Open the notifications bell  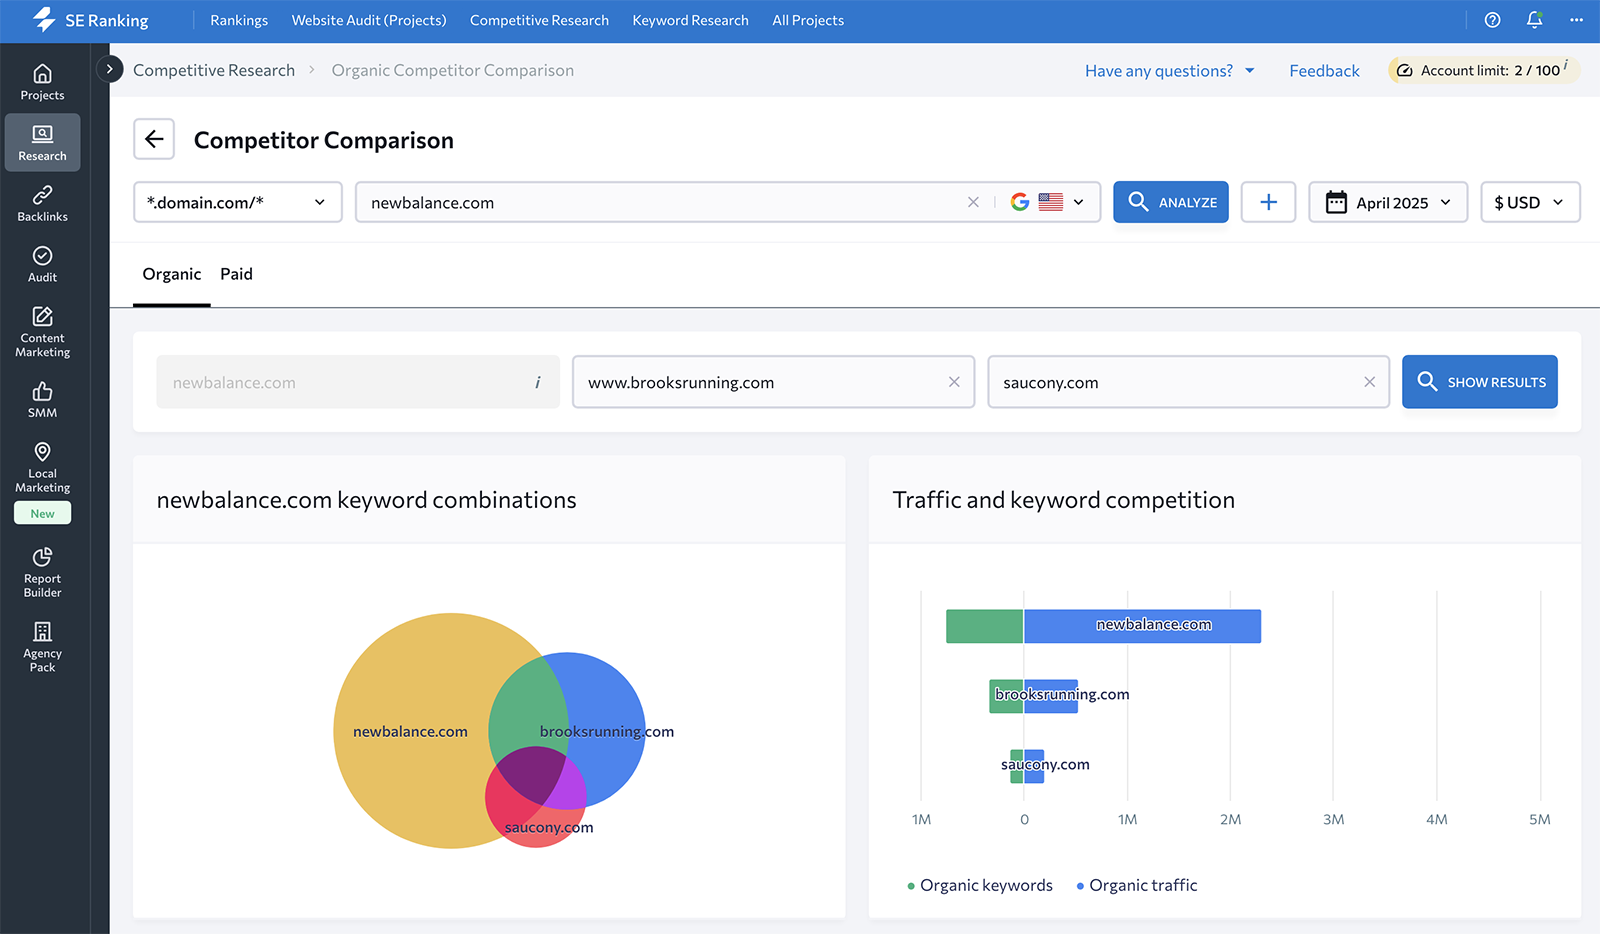pyautogui.click(x=1534, y=20)
